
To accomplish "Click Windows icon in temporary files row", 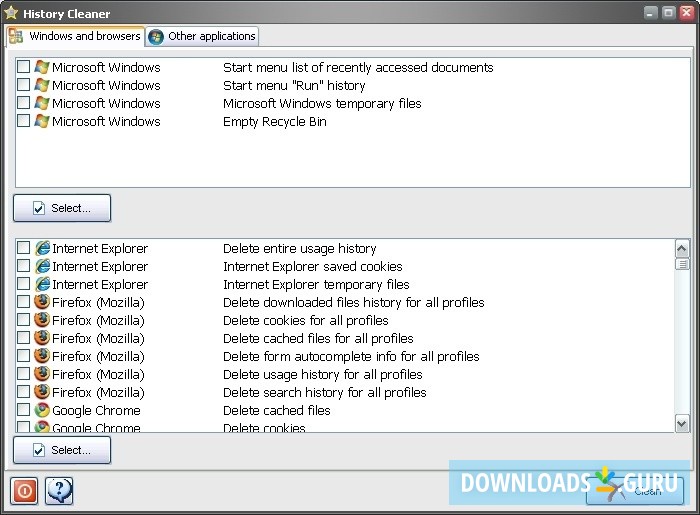I will [x=42, y=103].
